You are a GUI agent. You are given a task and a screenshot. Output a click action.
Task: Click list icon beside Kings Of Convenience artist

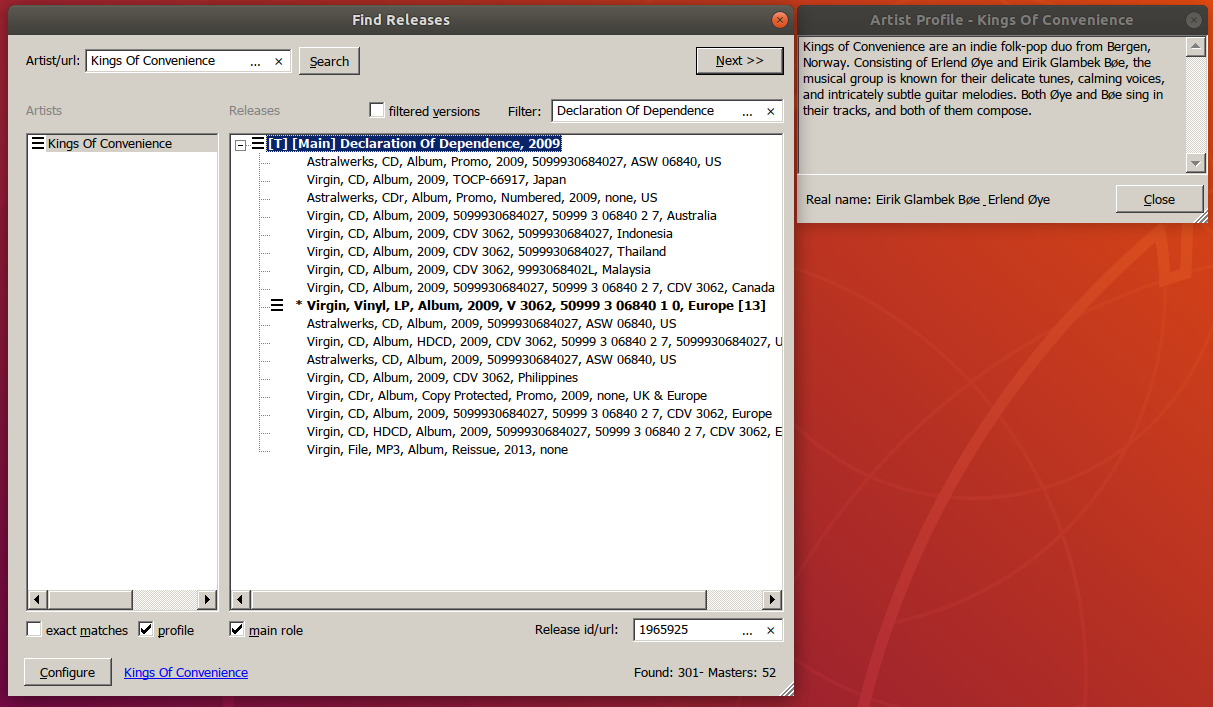[38, 144]
